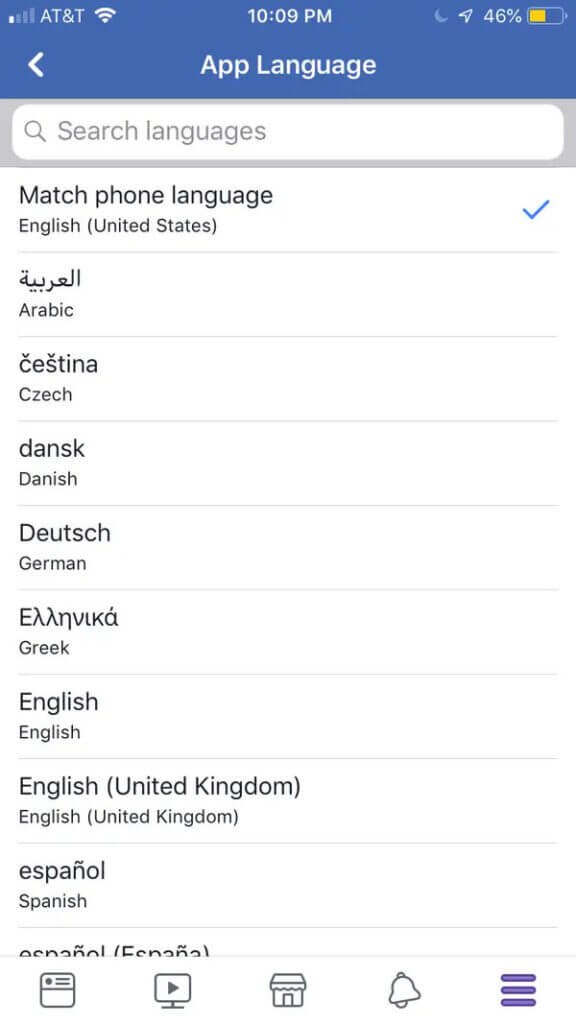View Notifications via the bell icon

click(403, 988)
